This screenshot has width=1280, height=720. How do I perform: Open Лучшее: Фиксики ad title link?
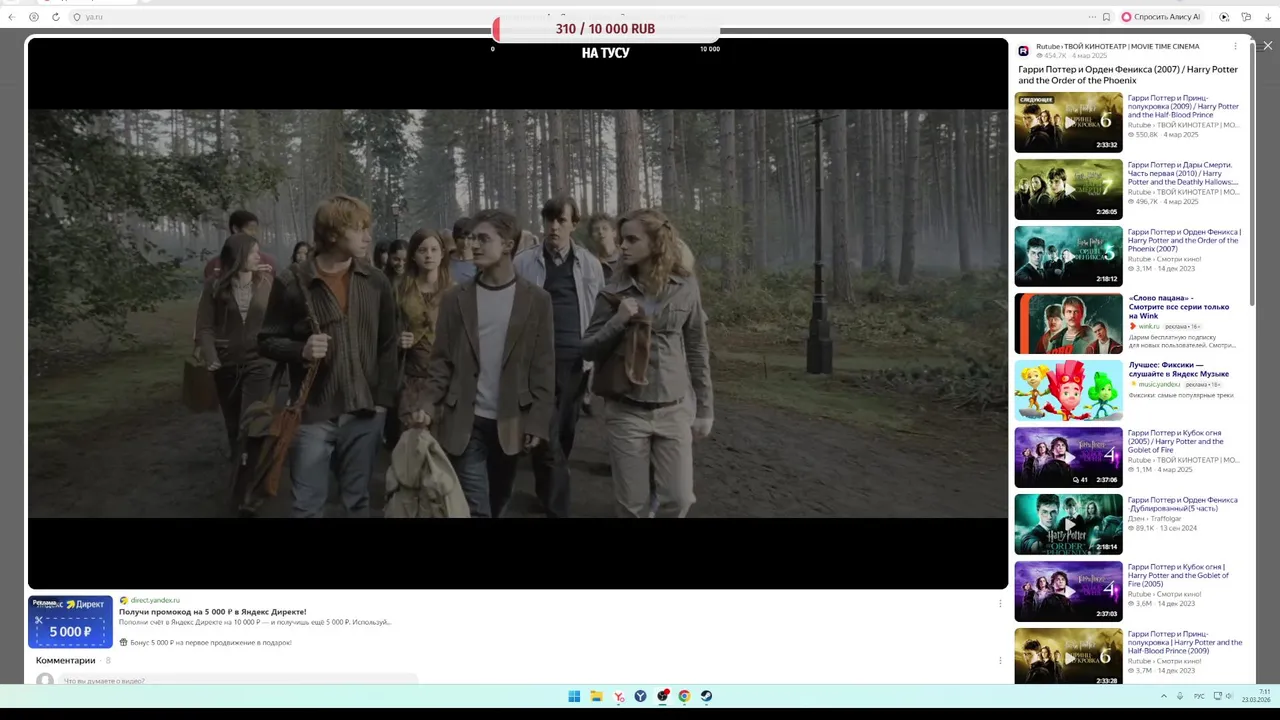pos(1179,369)
